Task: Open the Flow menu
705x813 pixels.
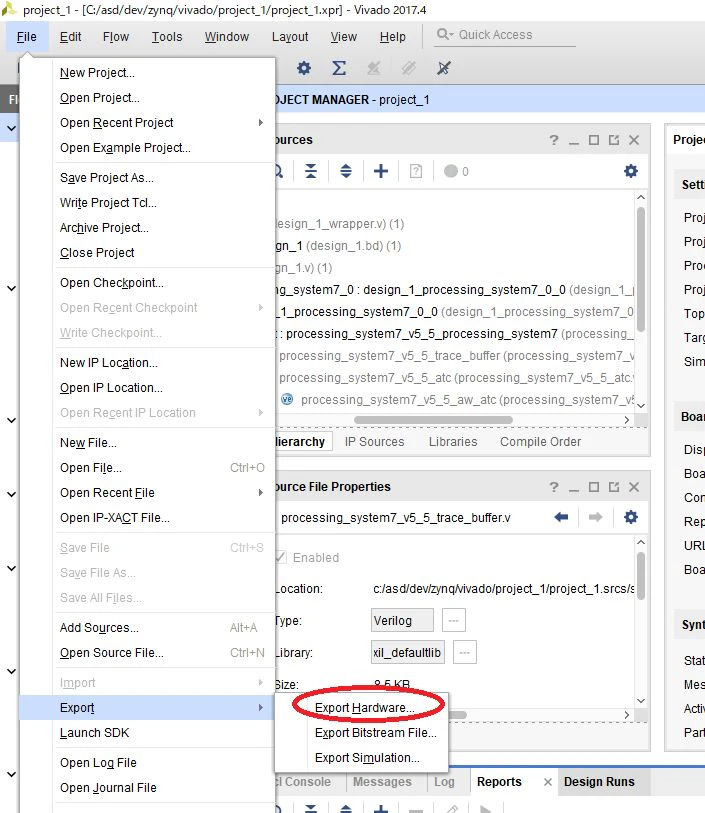Action: (x=116, y=37)
